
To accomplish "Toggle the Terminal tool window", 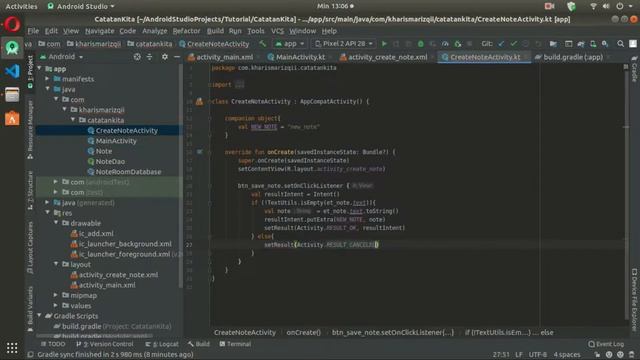I will [235, 344].
